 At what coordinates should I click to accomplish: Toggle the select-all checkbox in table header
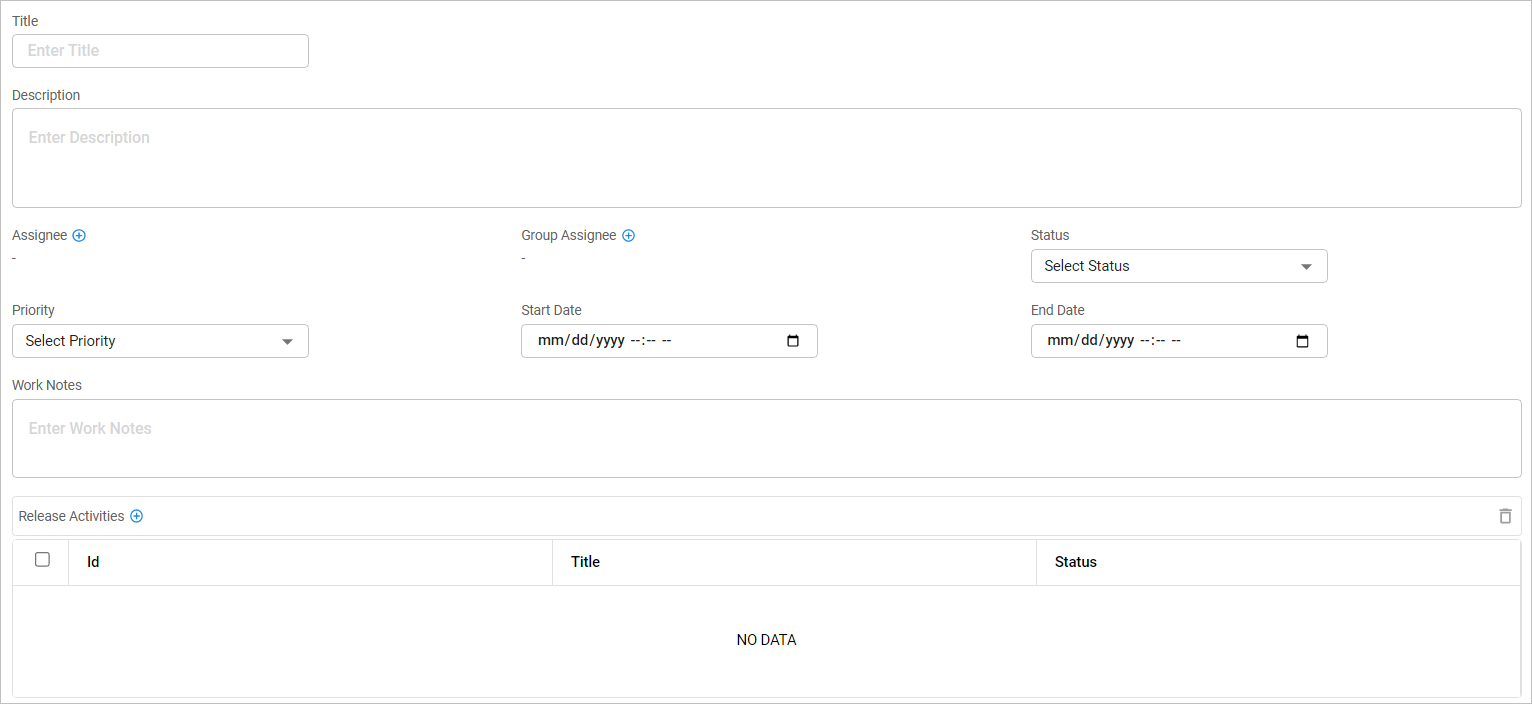(42, 560)
